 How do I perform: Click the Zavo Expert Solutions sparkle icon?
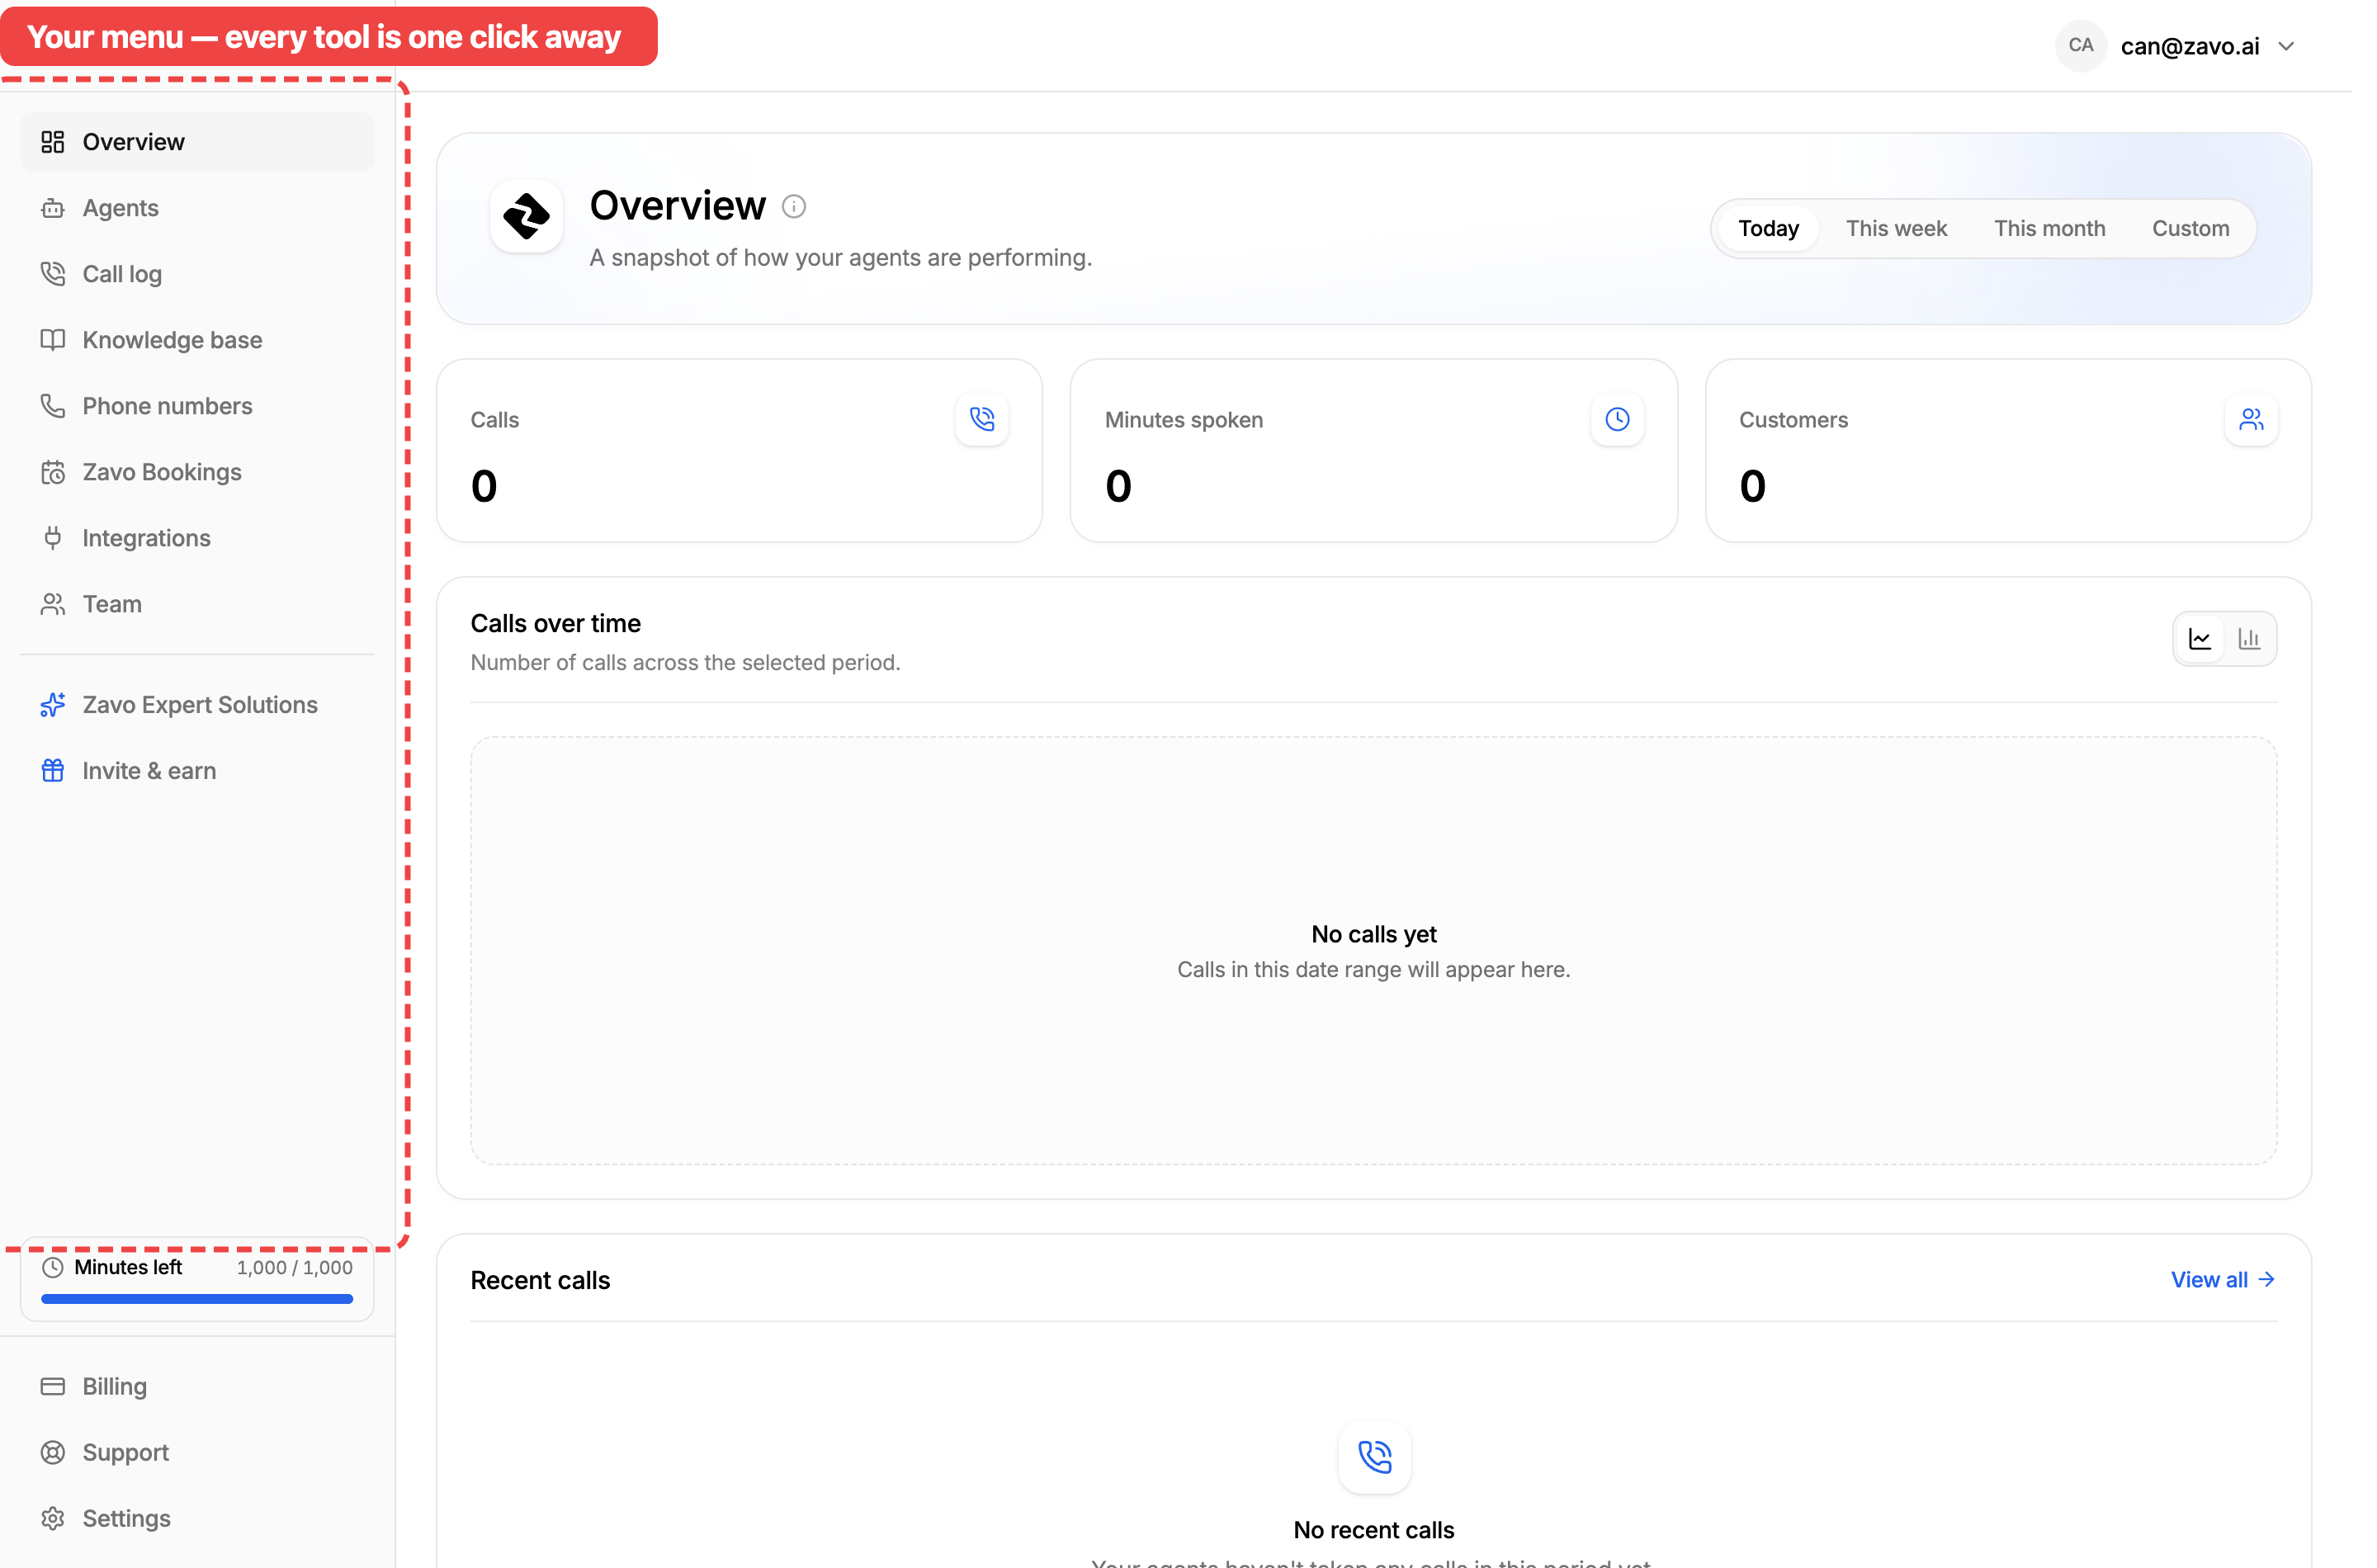[x=53, y=705]
